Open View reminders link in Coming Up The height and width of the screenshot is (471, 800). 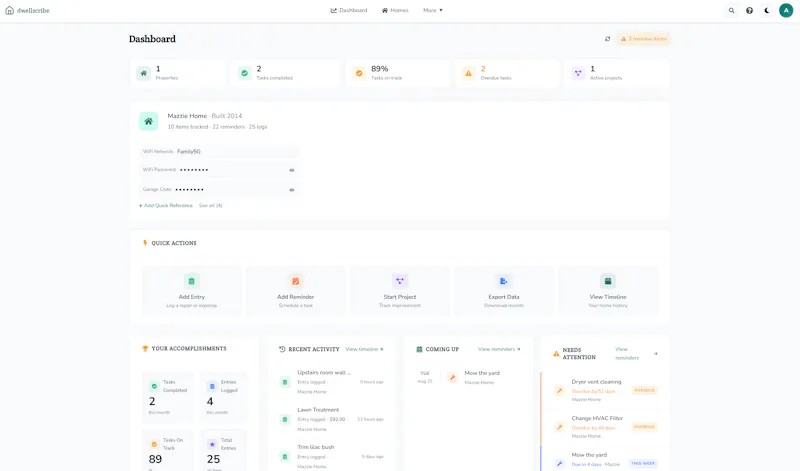(499, 349)
